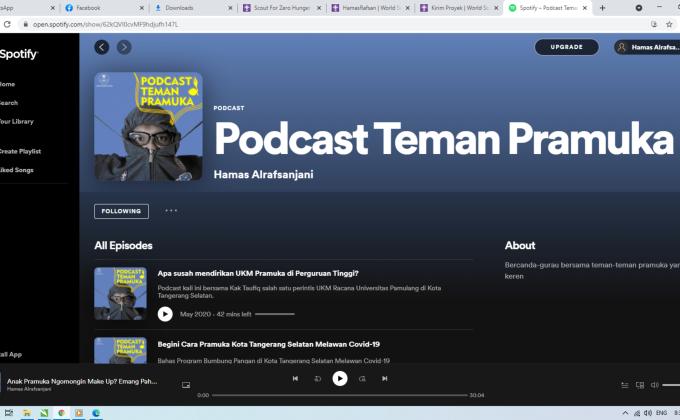Play episode 'Apa susah mendirikan UKM Pramuka'
The width and height of the screenshot is (680, 420).
pos(165,314)
